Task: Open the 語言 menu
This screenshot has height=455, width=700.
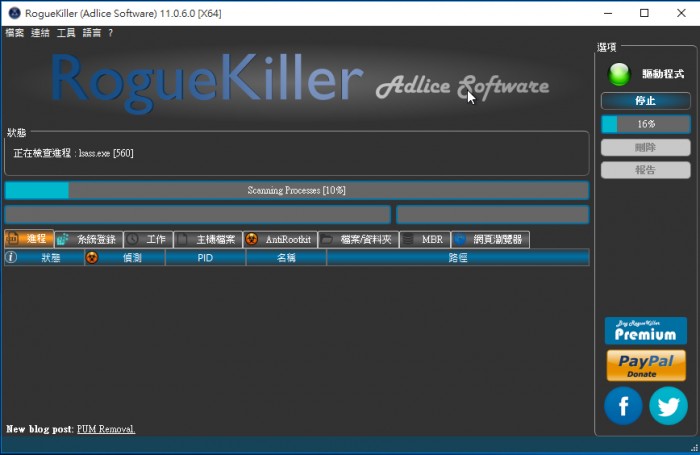Action: (x=92, y=33)
